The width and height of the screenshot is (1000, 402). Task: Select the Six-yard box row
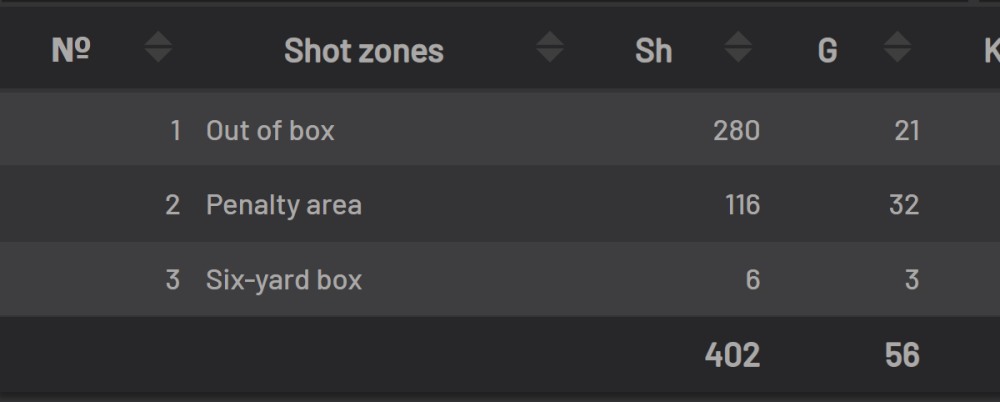point(284,280)
